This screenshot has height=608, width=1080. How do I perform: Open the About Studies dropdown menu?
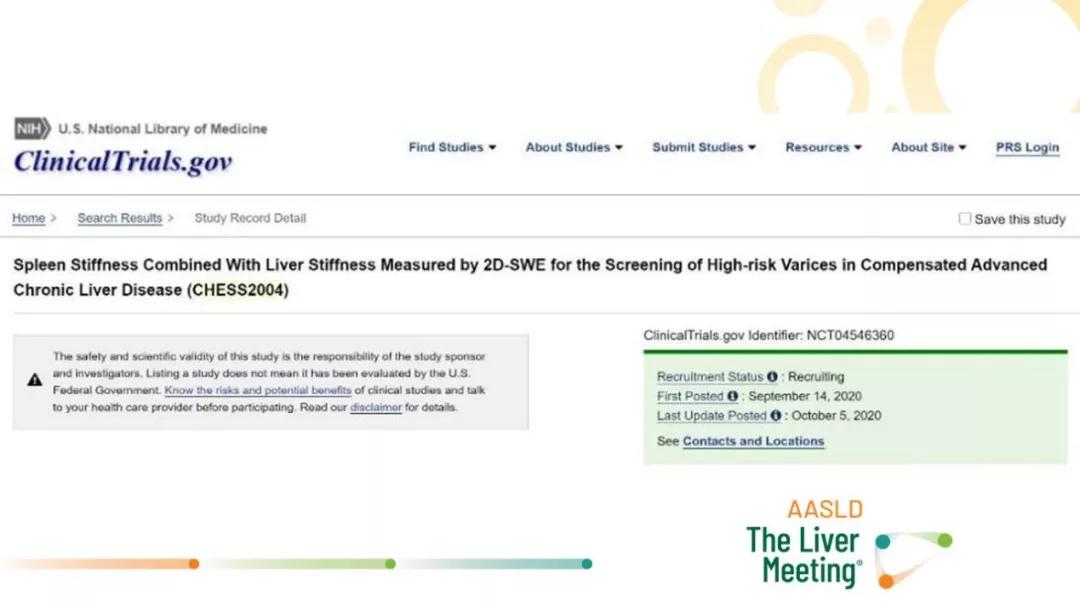click(574, 147)
